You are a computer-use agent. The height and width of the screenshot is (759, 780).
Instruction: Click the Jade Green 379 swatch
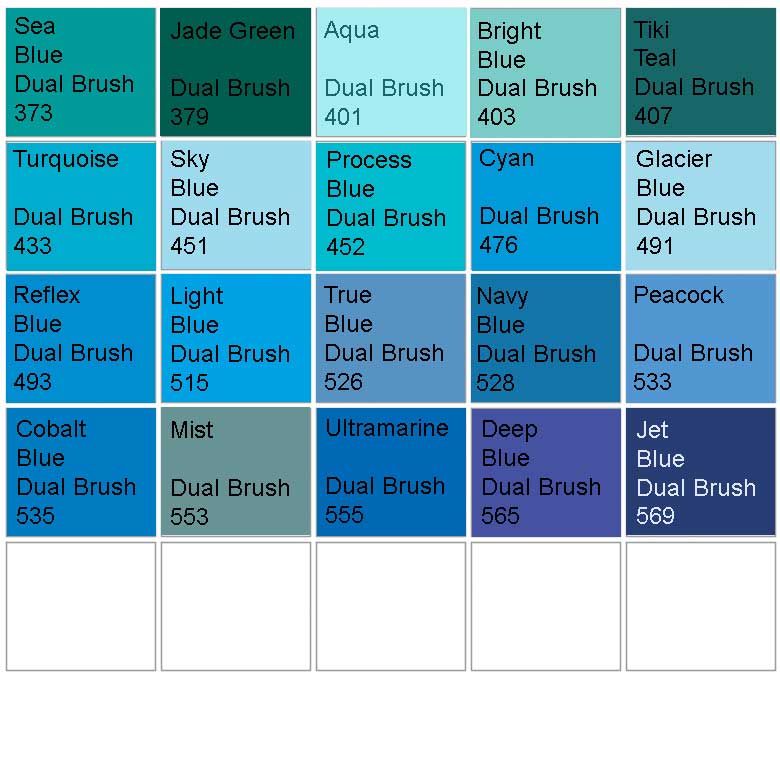[x=236, y=72]
